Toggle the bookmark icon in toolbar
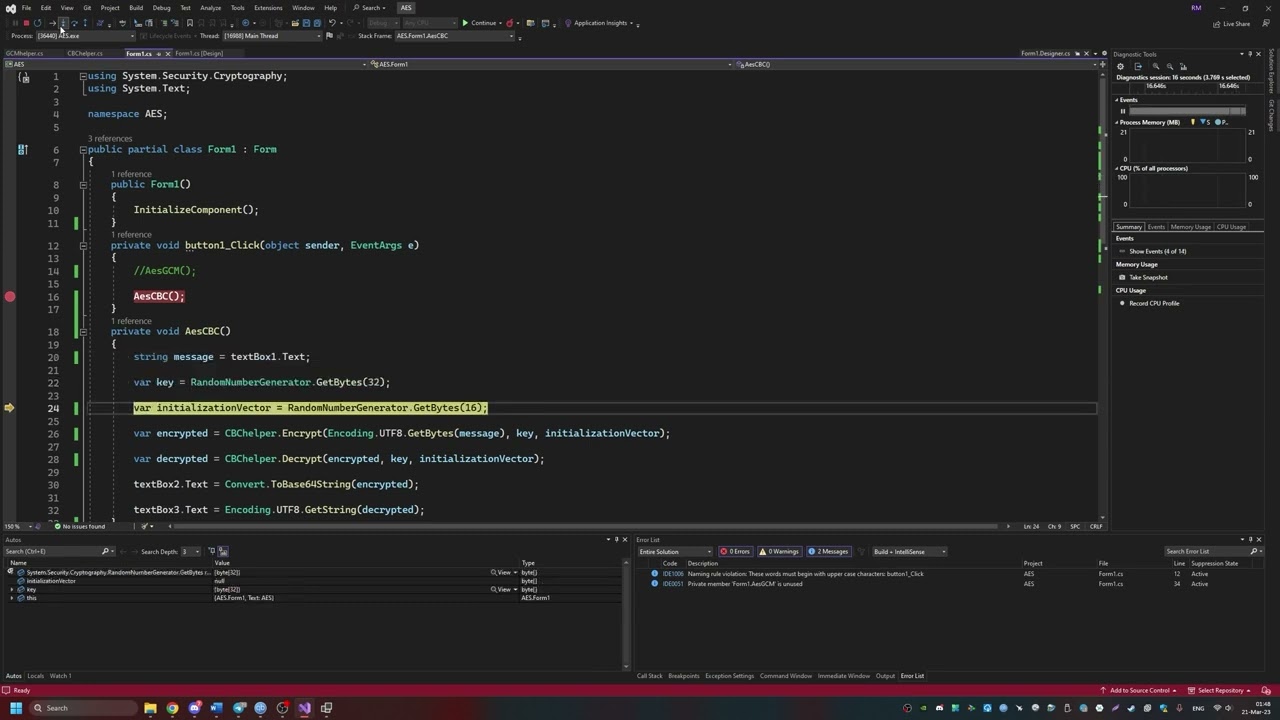This screenshot has height=720, width=1280. [x=190, y=23]
